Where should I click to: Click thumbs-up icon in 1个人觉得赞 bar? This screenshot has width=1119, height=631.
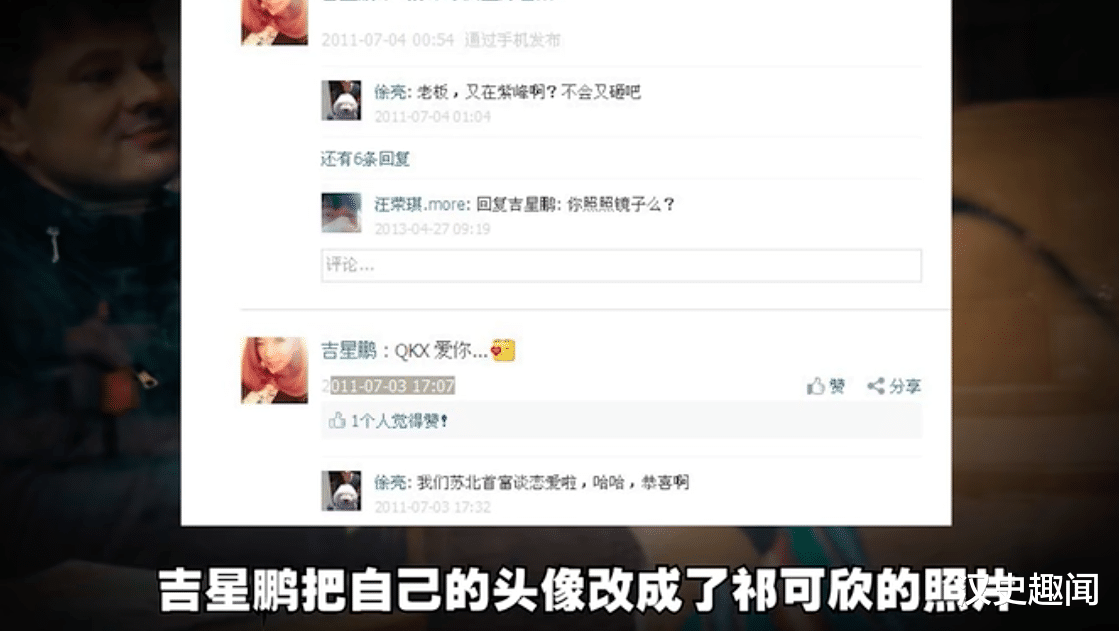(x=337, y=420)
